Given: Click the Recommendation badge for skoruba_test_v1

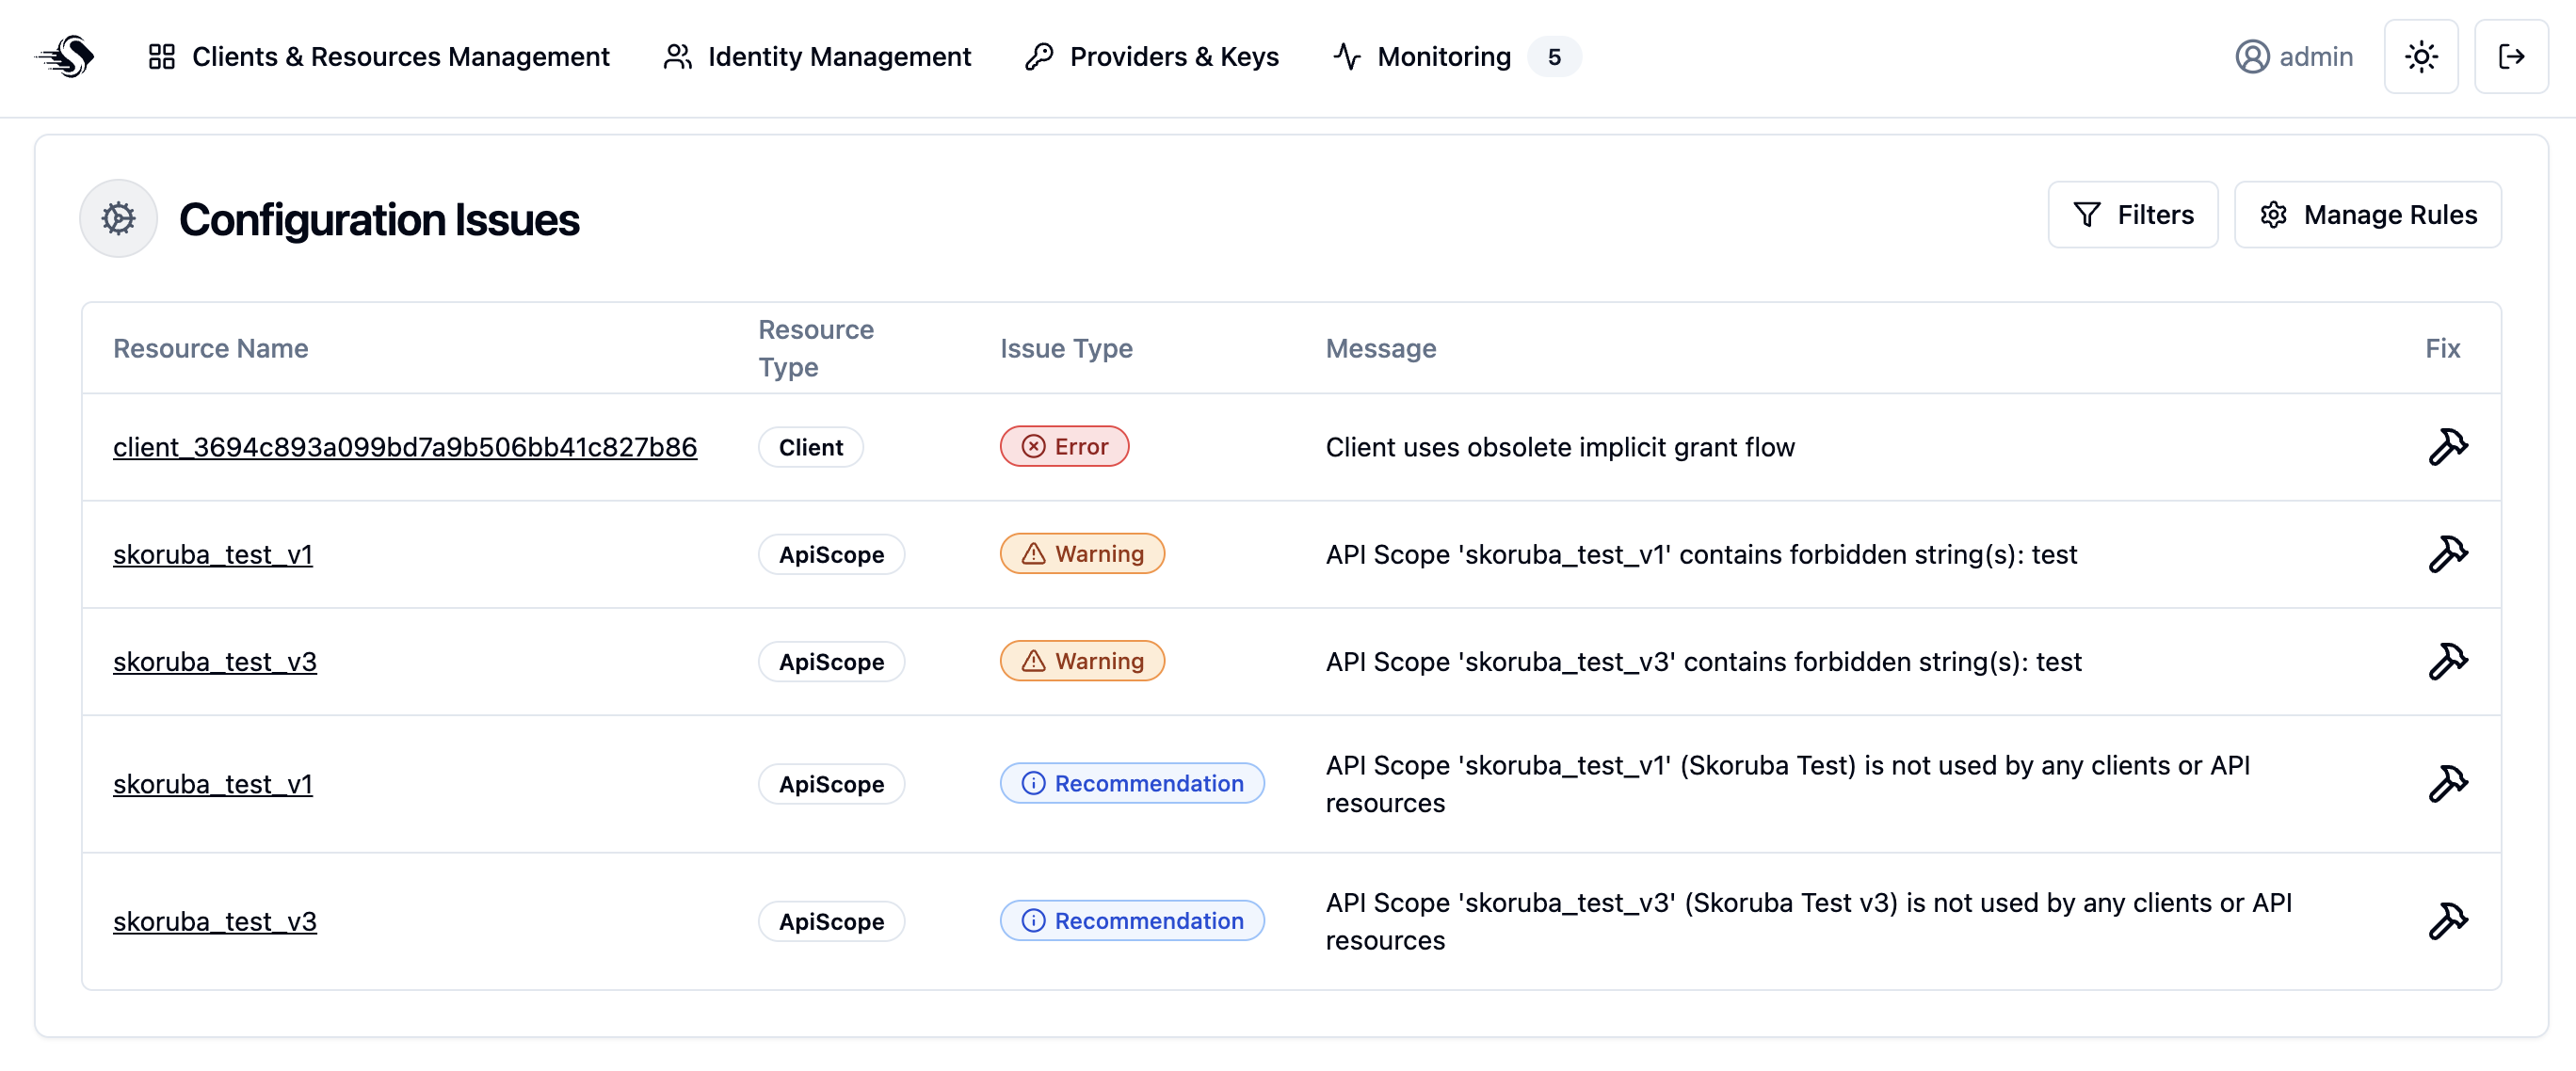Looking at the screenshot, I should (1132, 783).
